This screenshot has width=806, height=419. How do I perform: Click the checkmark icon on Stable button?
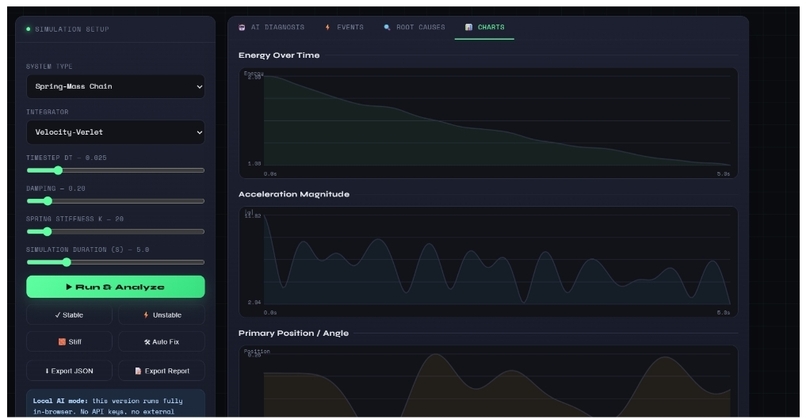[58, 315]
